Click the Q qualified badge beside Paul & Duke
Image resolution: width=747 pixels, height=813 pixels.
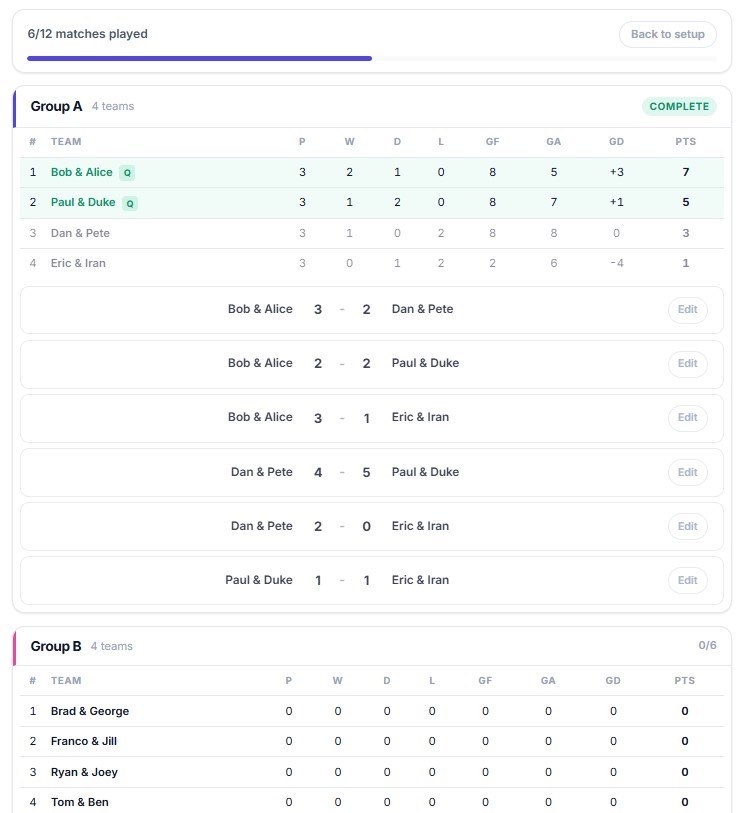(x=130, y=203)
